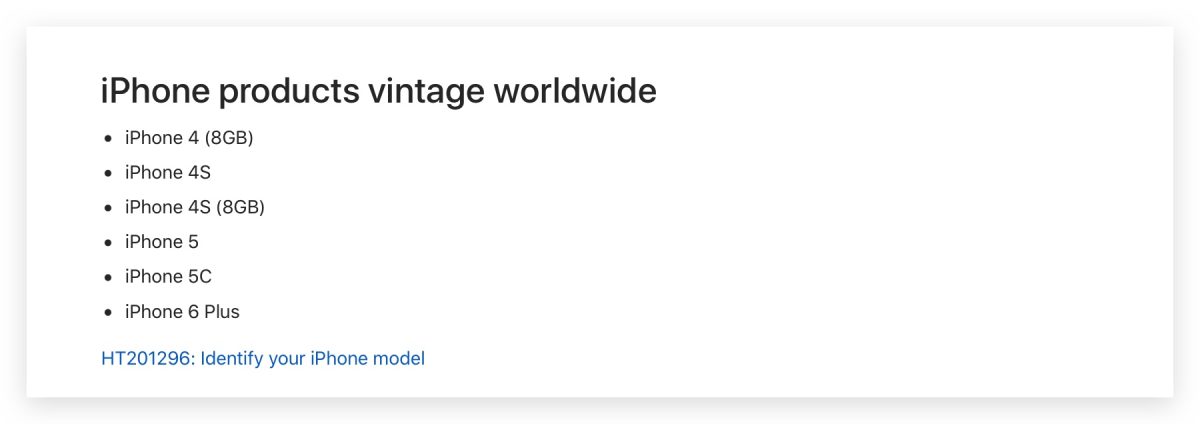
Task: Select the iPhone 4S (8GB) list entry
Action: click(x=195, y=207)
